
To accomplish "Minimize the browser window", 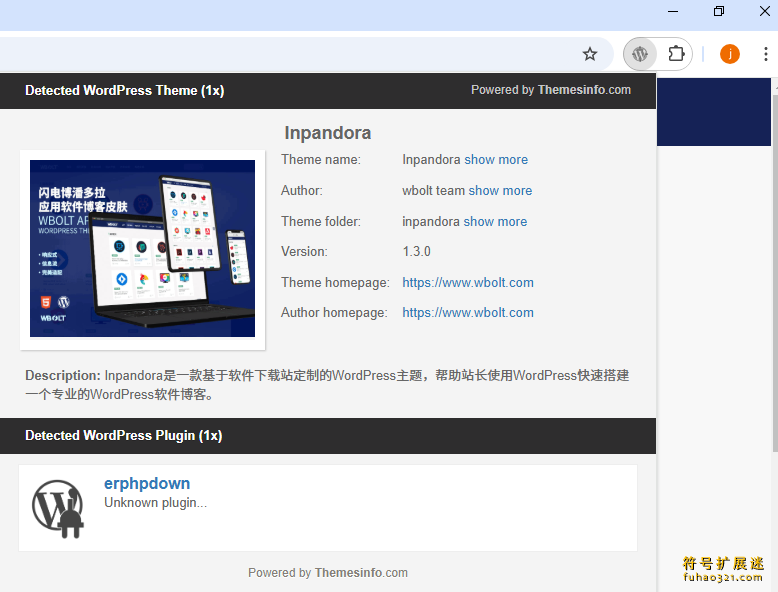I will (673, 11).
